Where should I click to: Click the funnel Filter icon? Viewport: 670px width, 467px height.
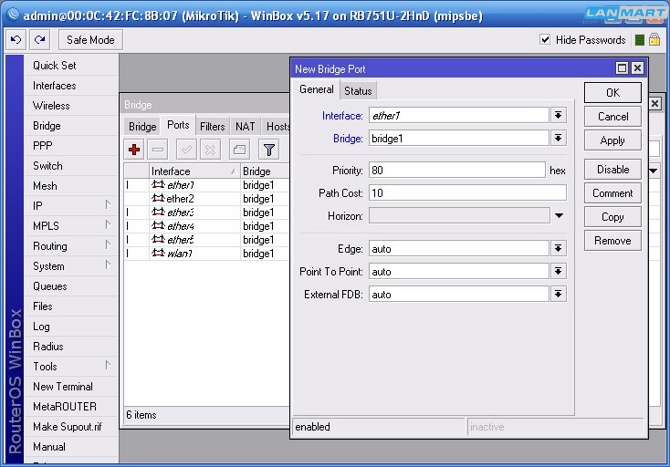coord(269,150)
